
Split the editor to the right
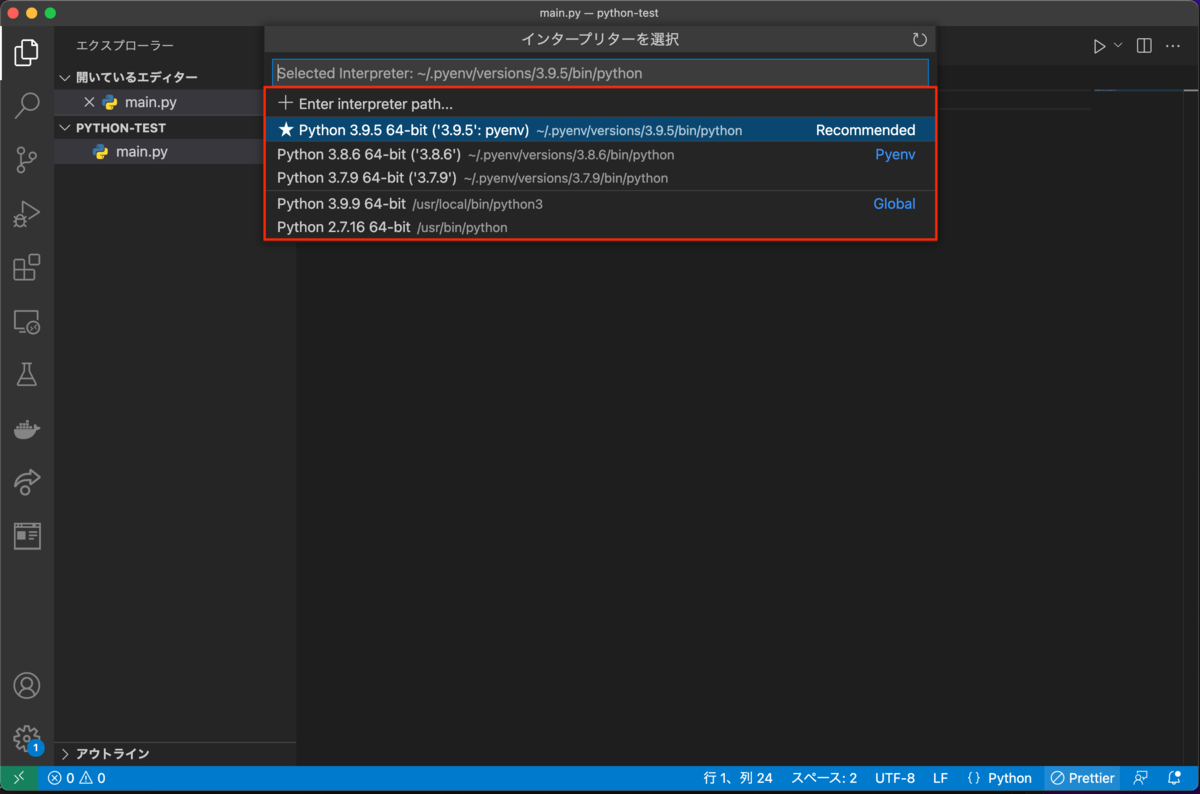(x=1144, y=46)
